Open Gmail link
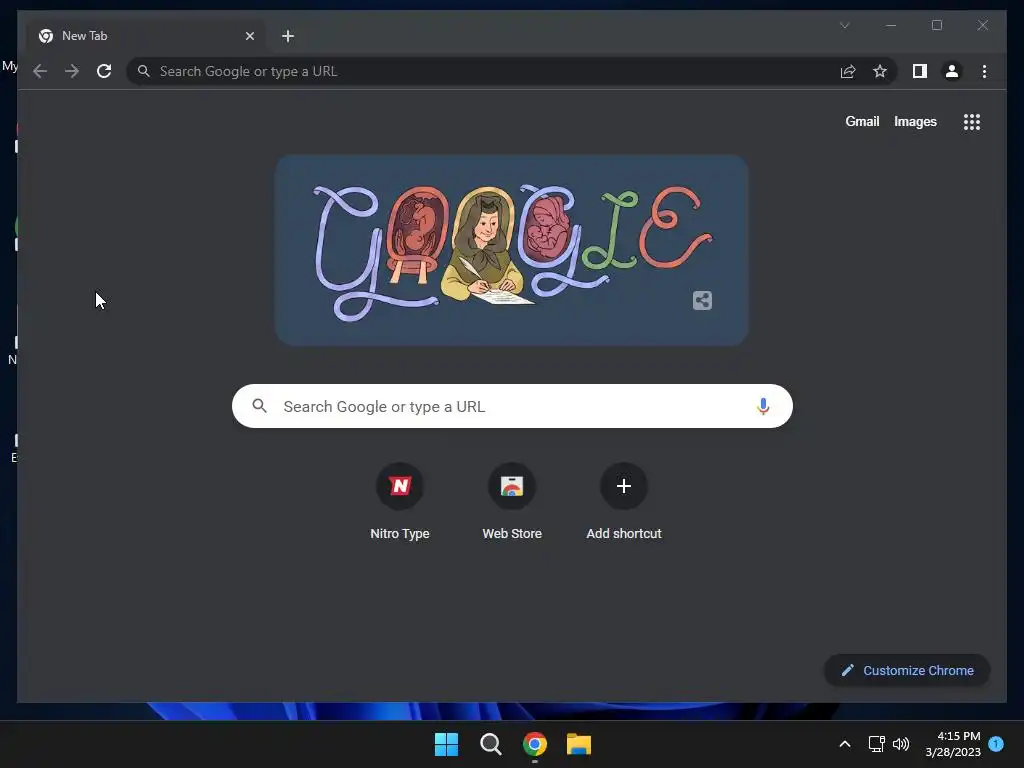This screenshot has height=768, width=1024. 862,121
